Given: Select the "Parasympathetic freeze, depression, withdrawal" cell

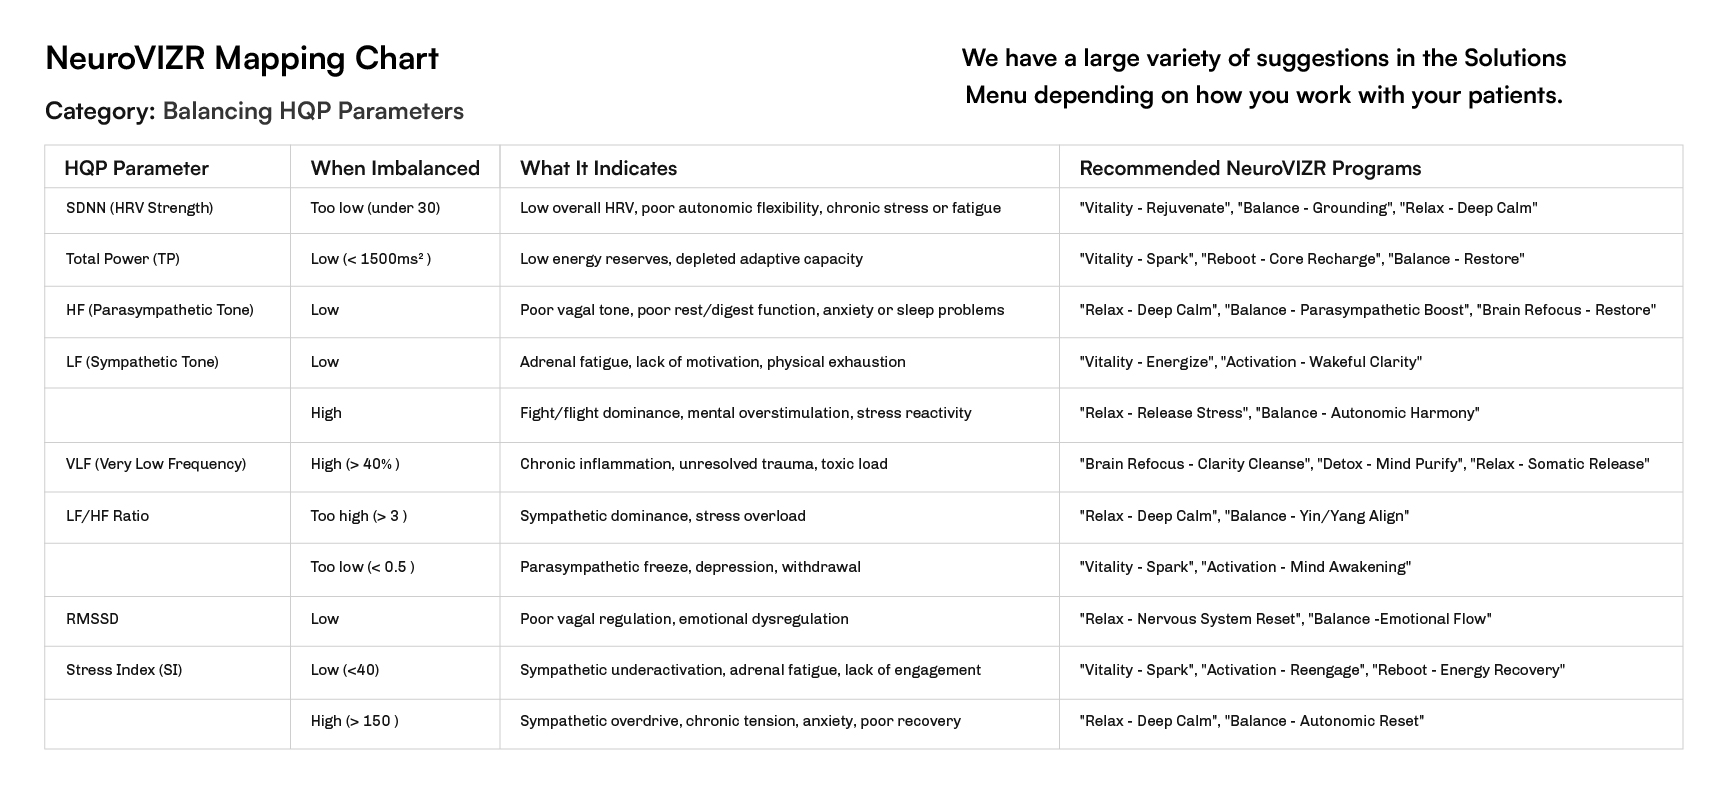Looking at the screenshot, I should [690, 567].
